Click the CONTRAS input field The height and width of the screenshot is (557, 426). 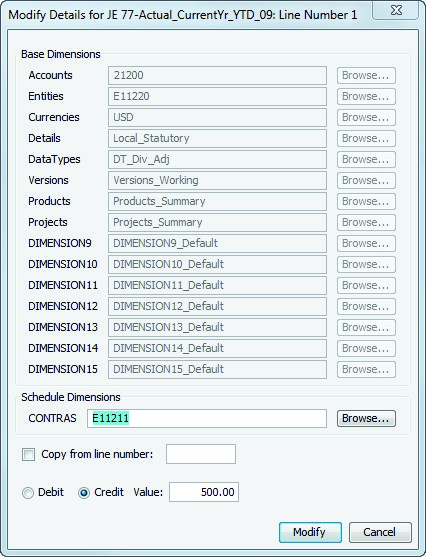tap(207, 418)
